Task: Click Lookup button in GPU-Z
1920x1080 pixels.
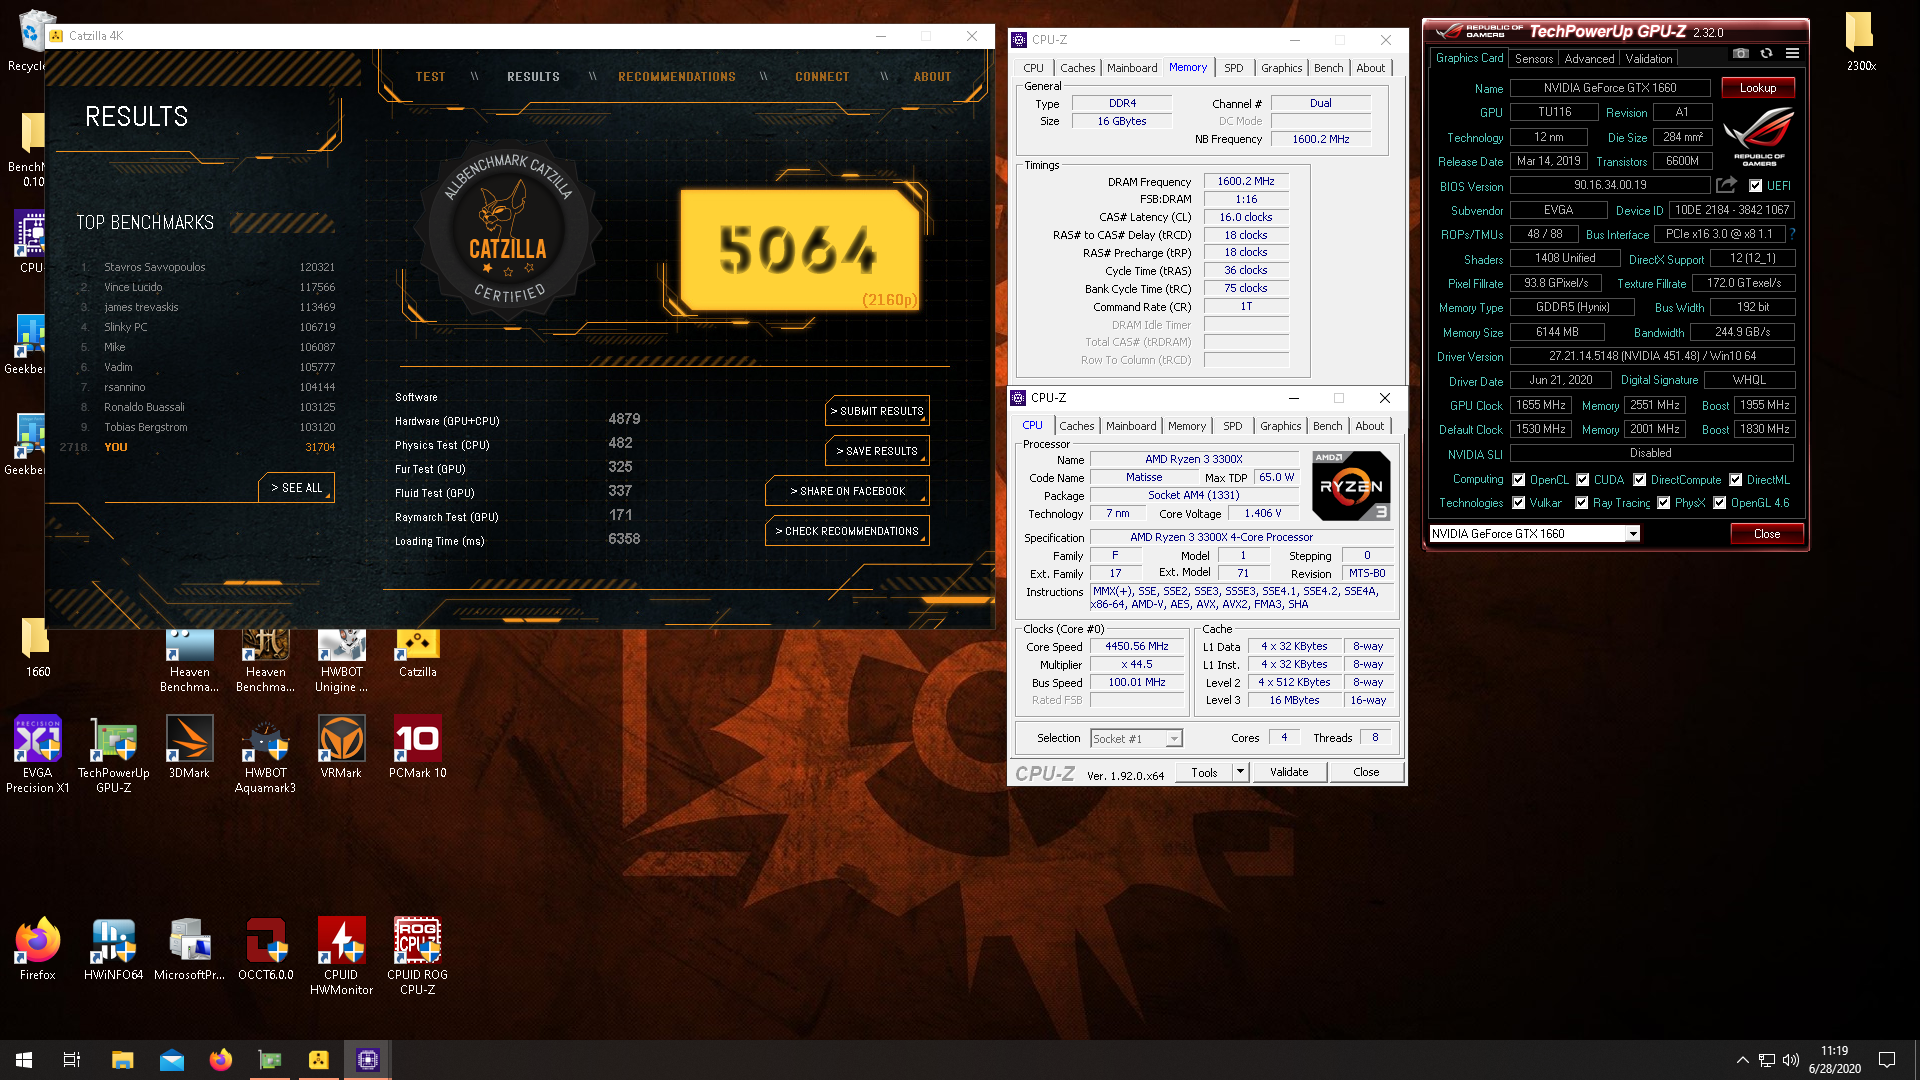Action: pyautogui.click(x=1757, y=88)
